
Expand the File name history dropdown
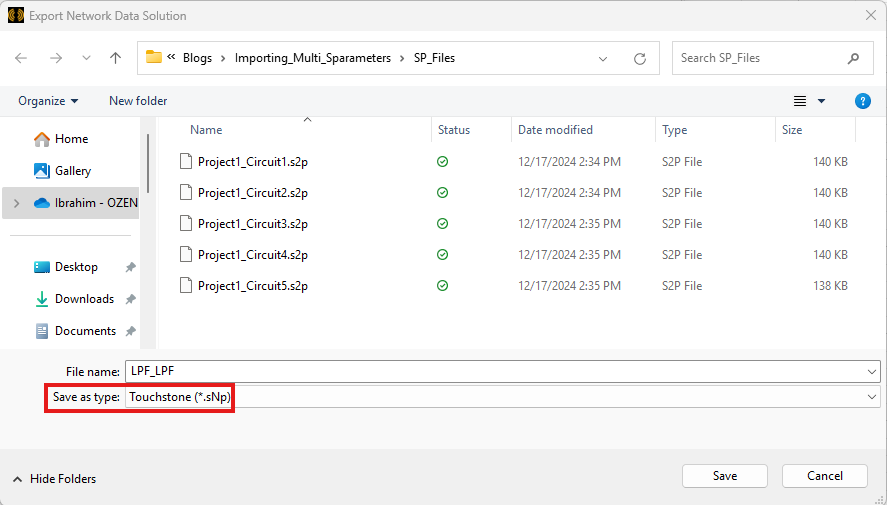873,371
